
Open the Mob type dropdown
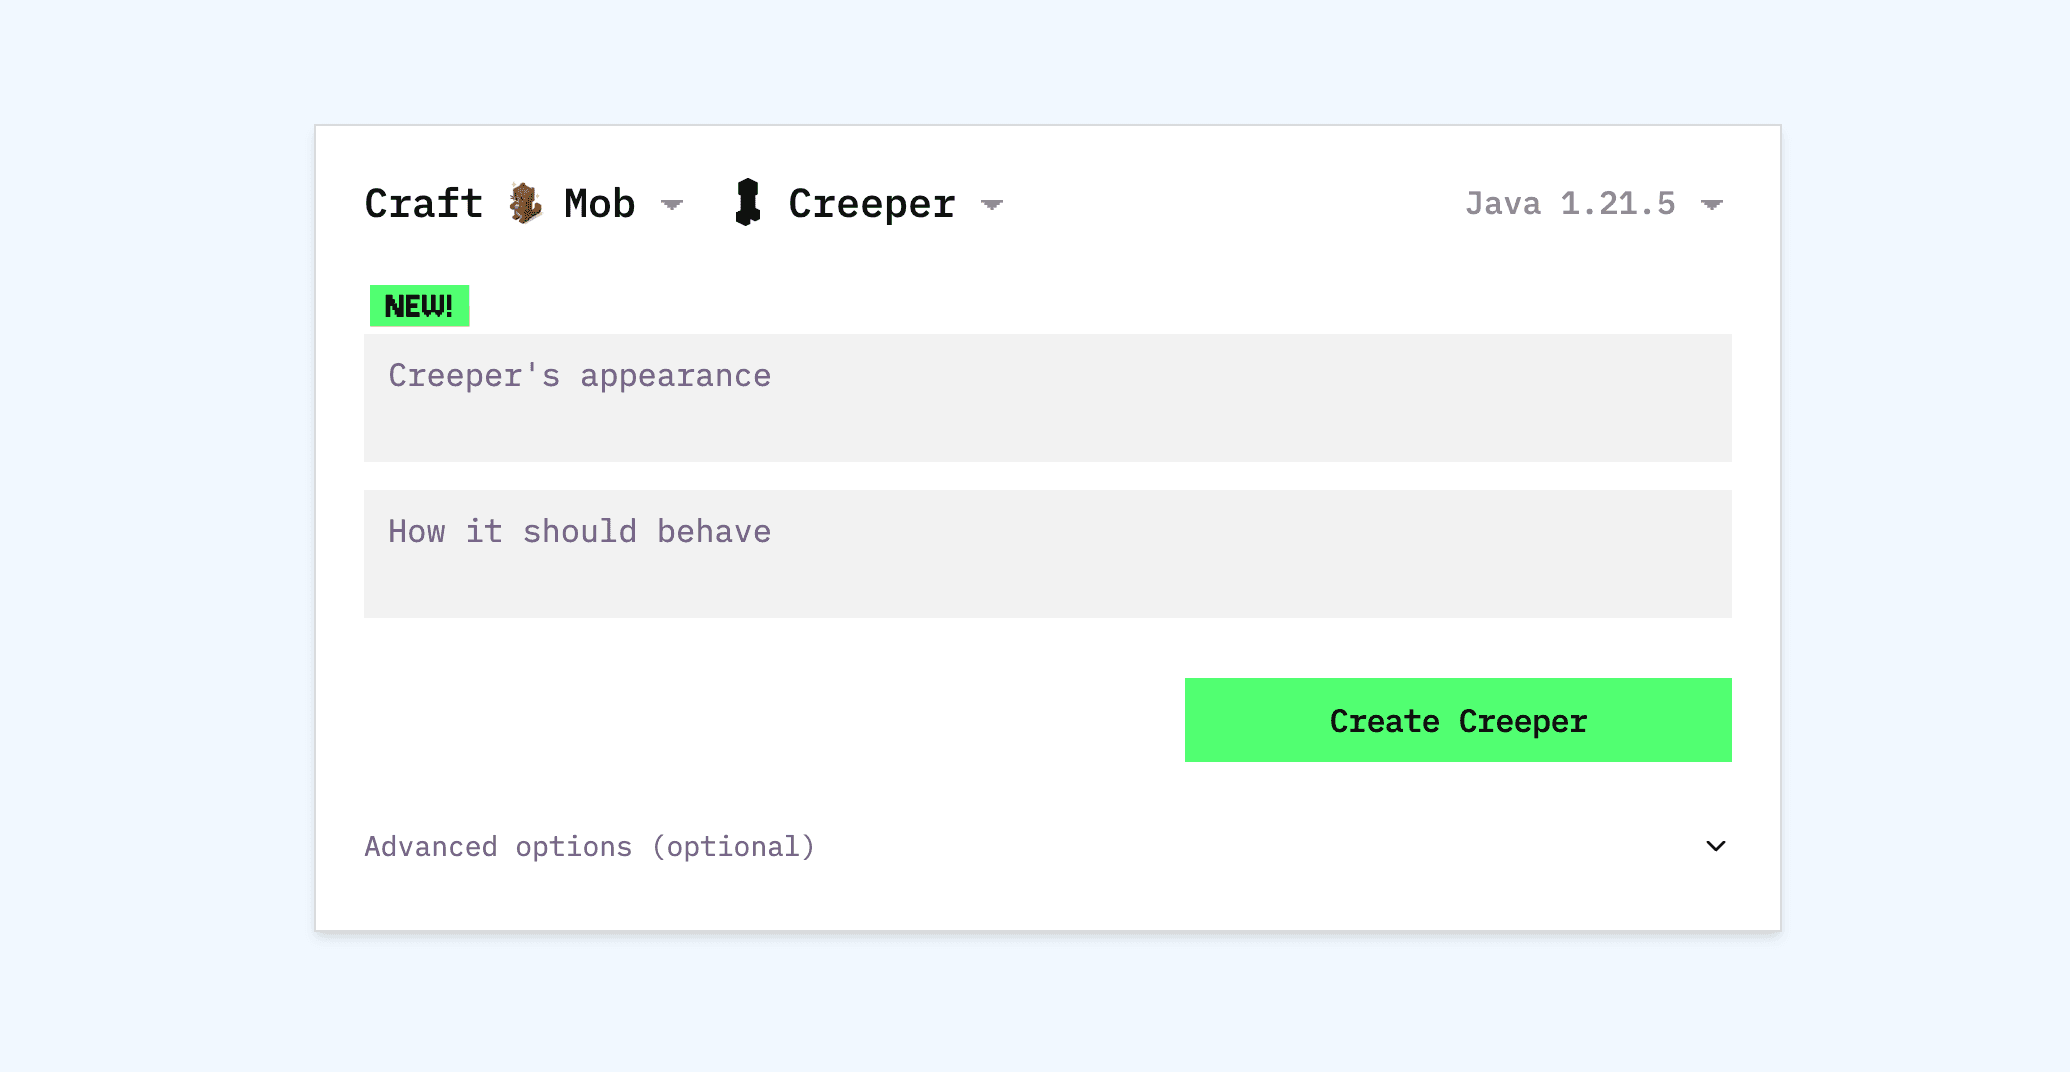673,204
